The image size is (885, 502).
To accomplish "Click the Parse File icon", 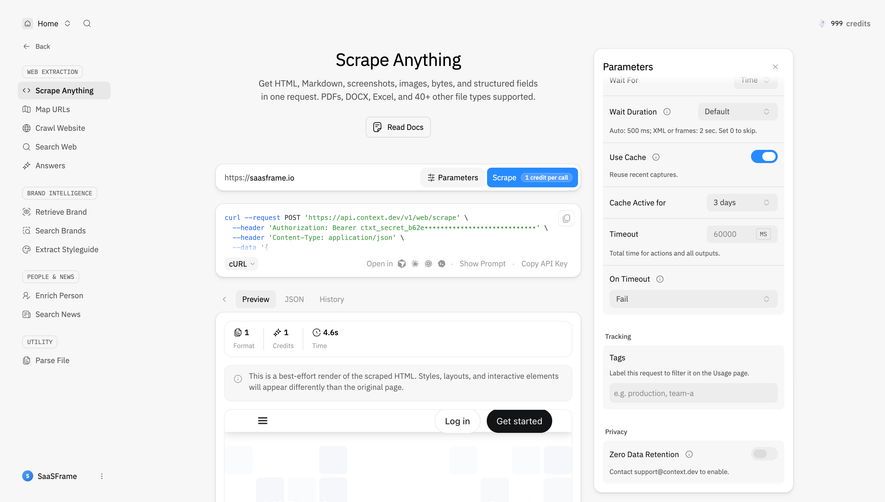I will tap(27, 360).
